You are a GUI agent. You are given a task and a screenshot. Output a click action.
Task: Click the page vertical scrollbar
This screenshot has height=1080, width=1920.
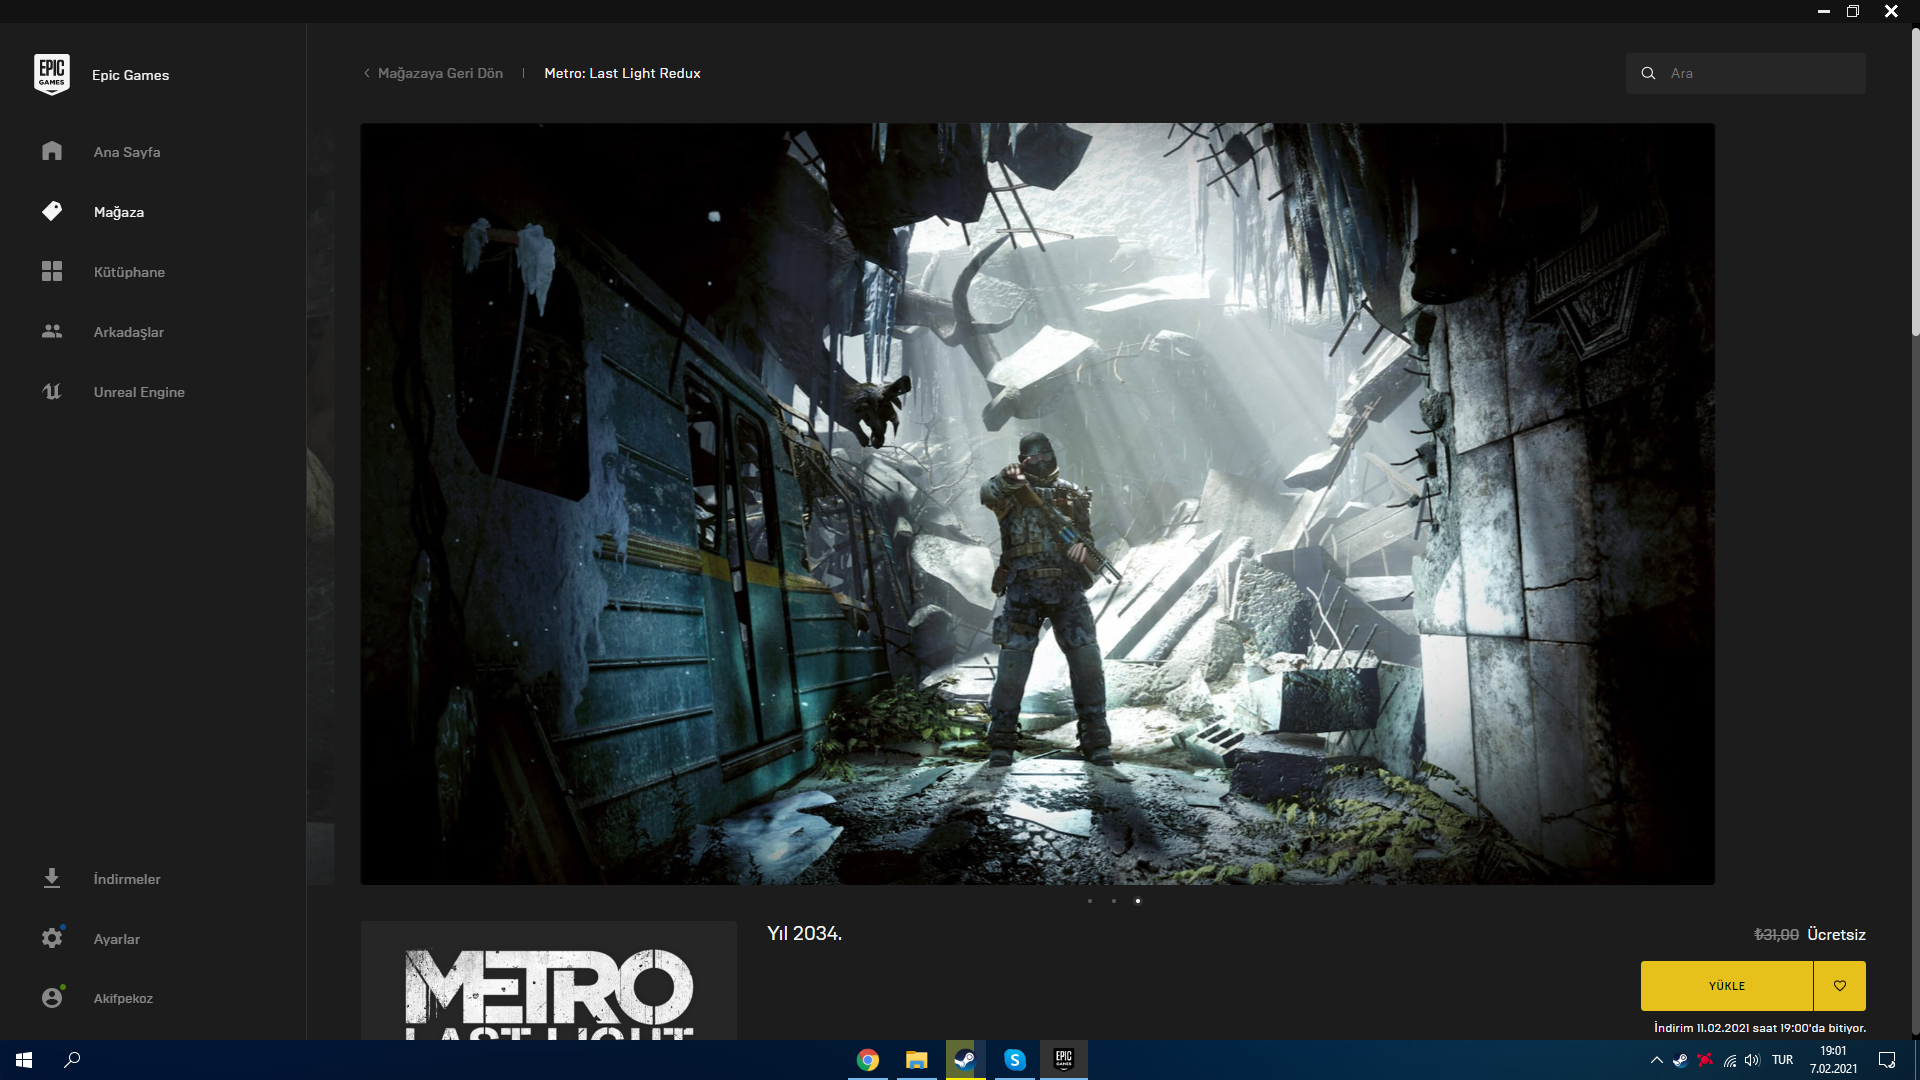pos(1914,180)
